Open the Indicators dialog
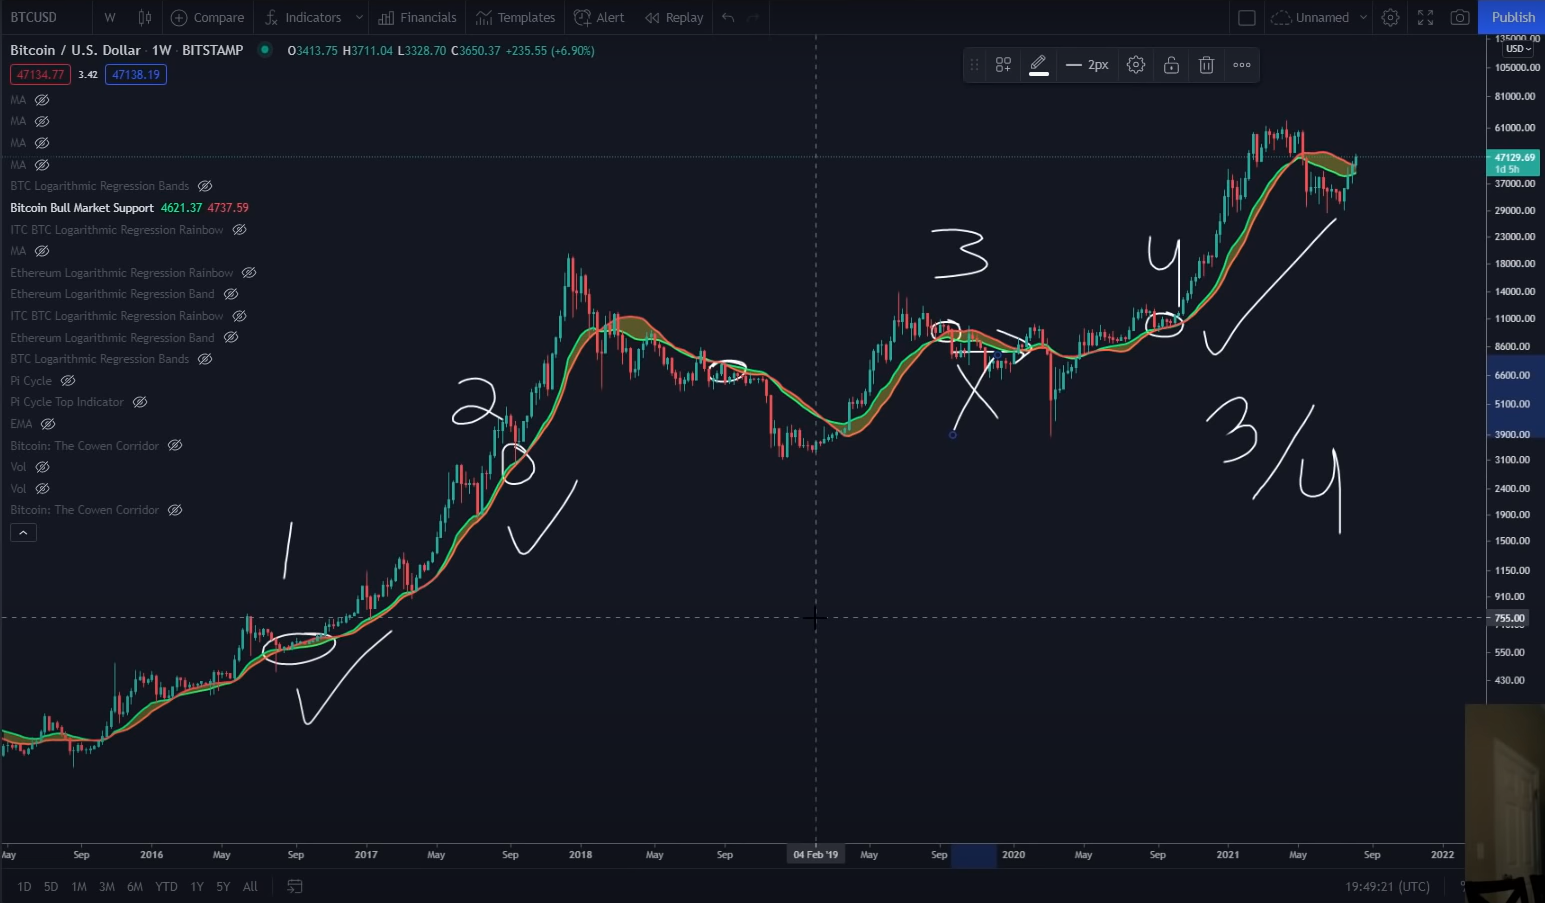The width and height of the screenshot is (1545, 903). pos(303,17)
